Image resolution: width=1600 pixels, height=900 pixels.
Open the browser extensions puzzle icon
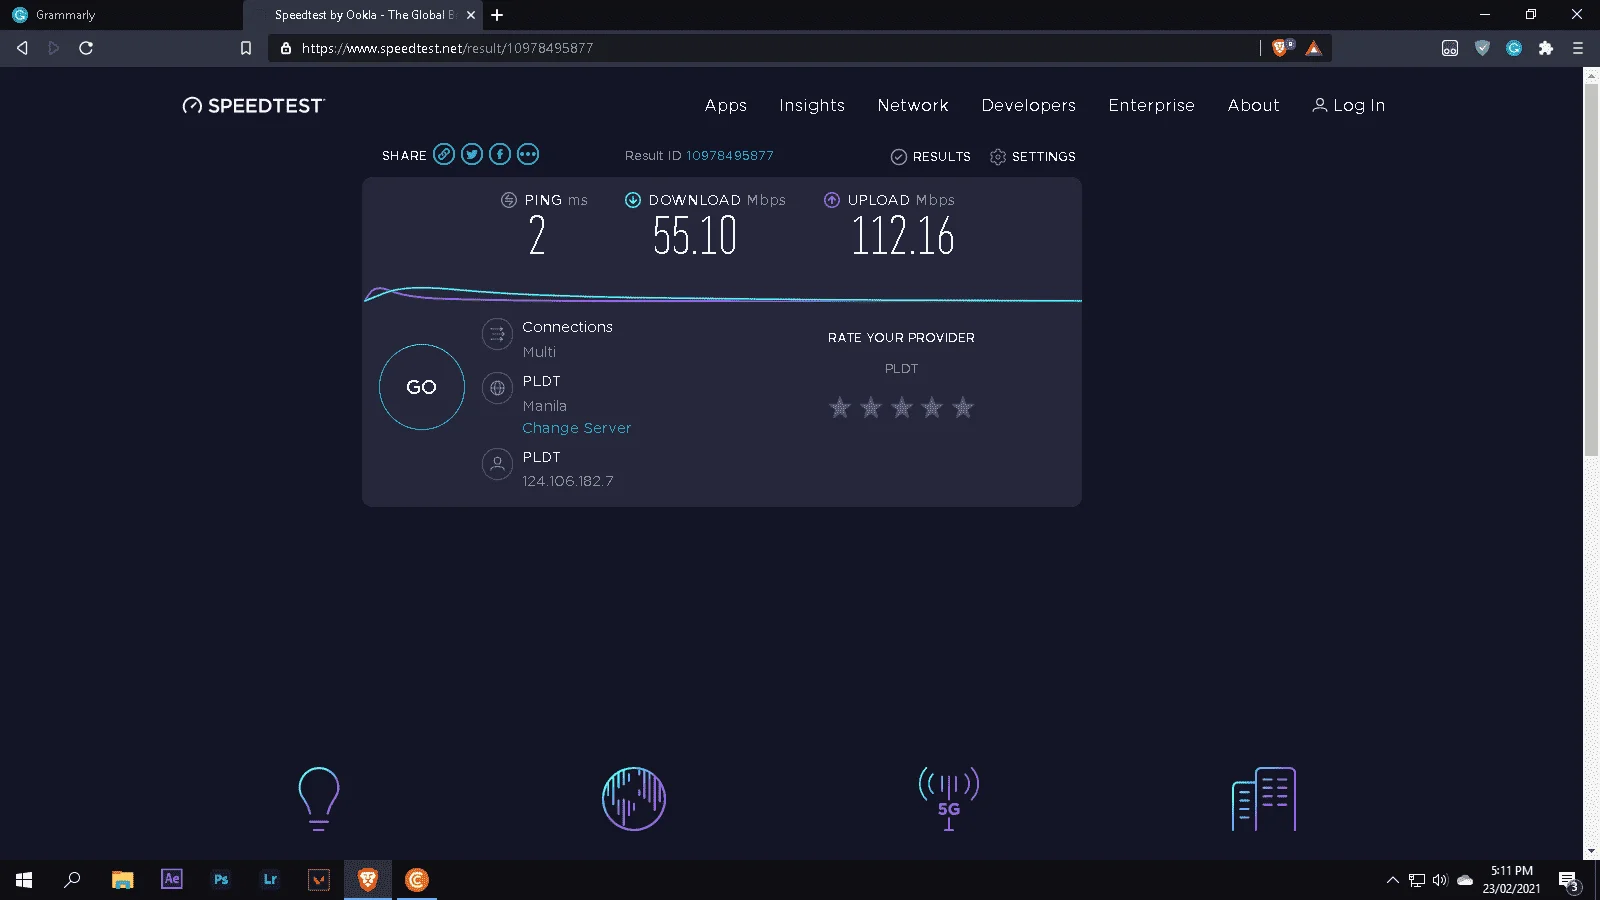coord(1546,48)
